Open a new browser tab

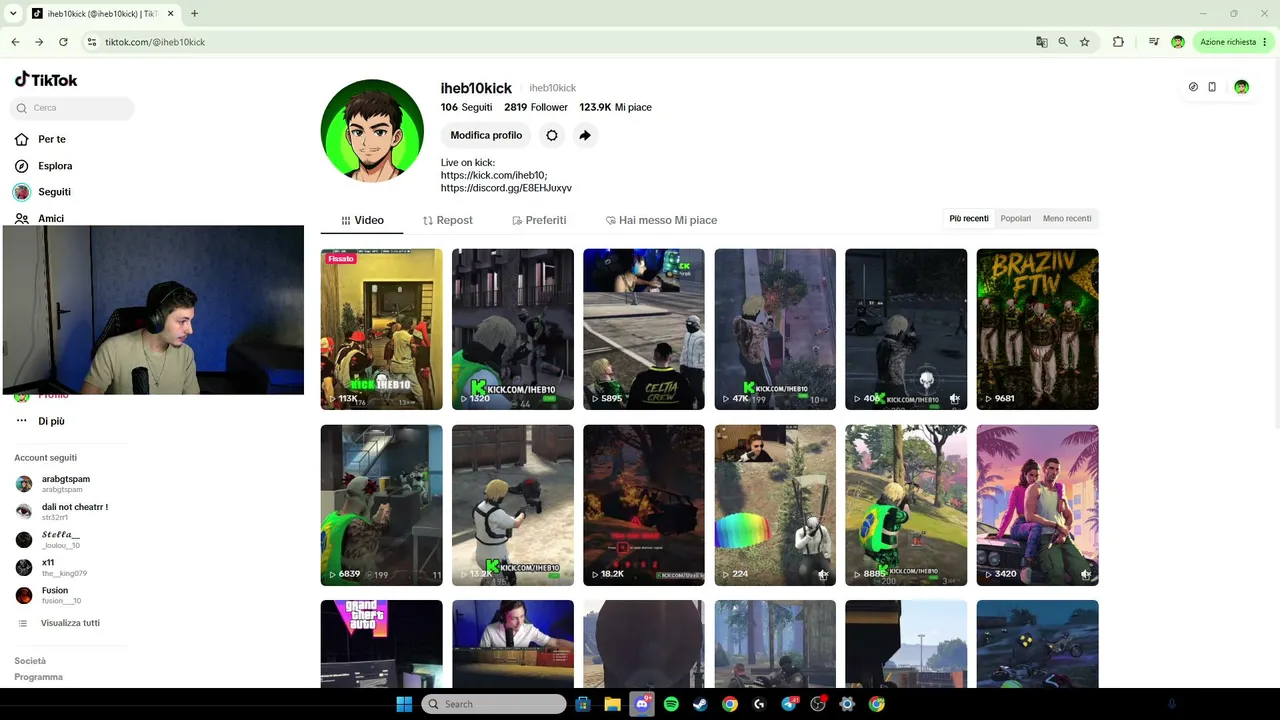tap(194, 13)
